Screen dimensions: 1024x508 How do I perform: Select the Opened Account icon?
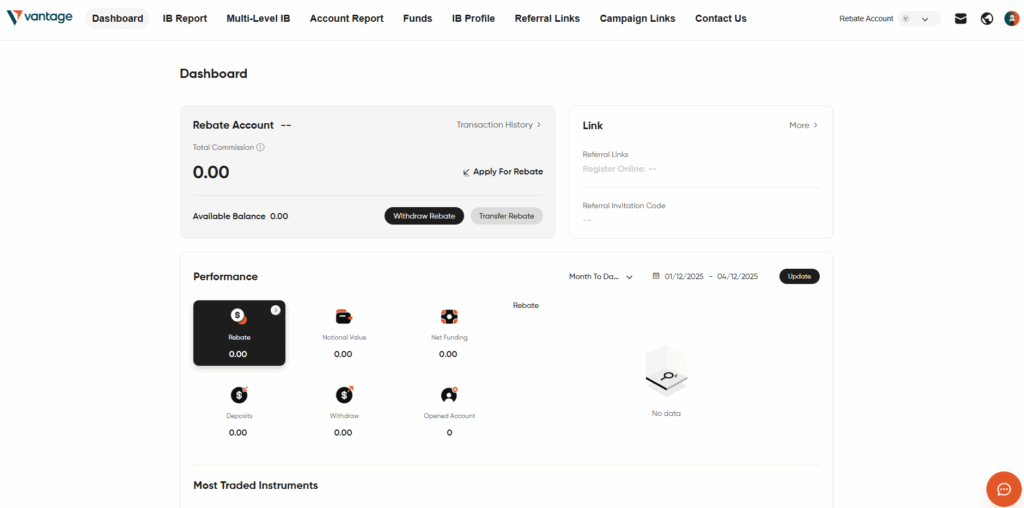pyautogui.click(x=449, y=395)
